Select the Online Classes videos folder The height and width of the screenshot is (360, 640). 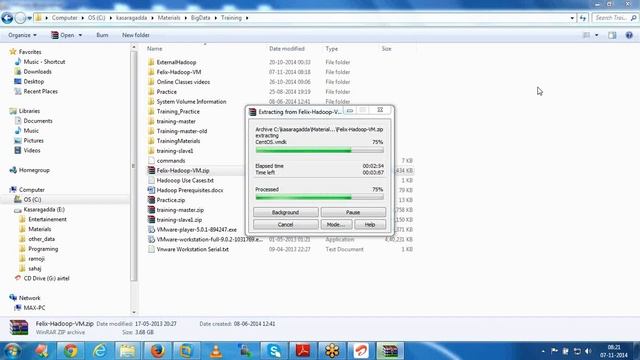pos(183,82)
